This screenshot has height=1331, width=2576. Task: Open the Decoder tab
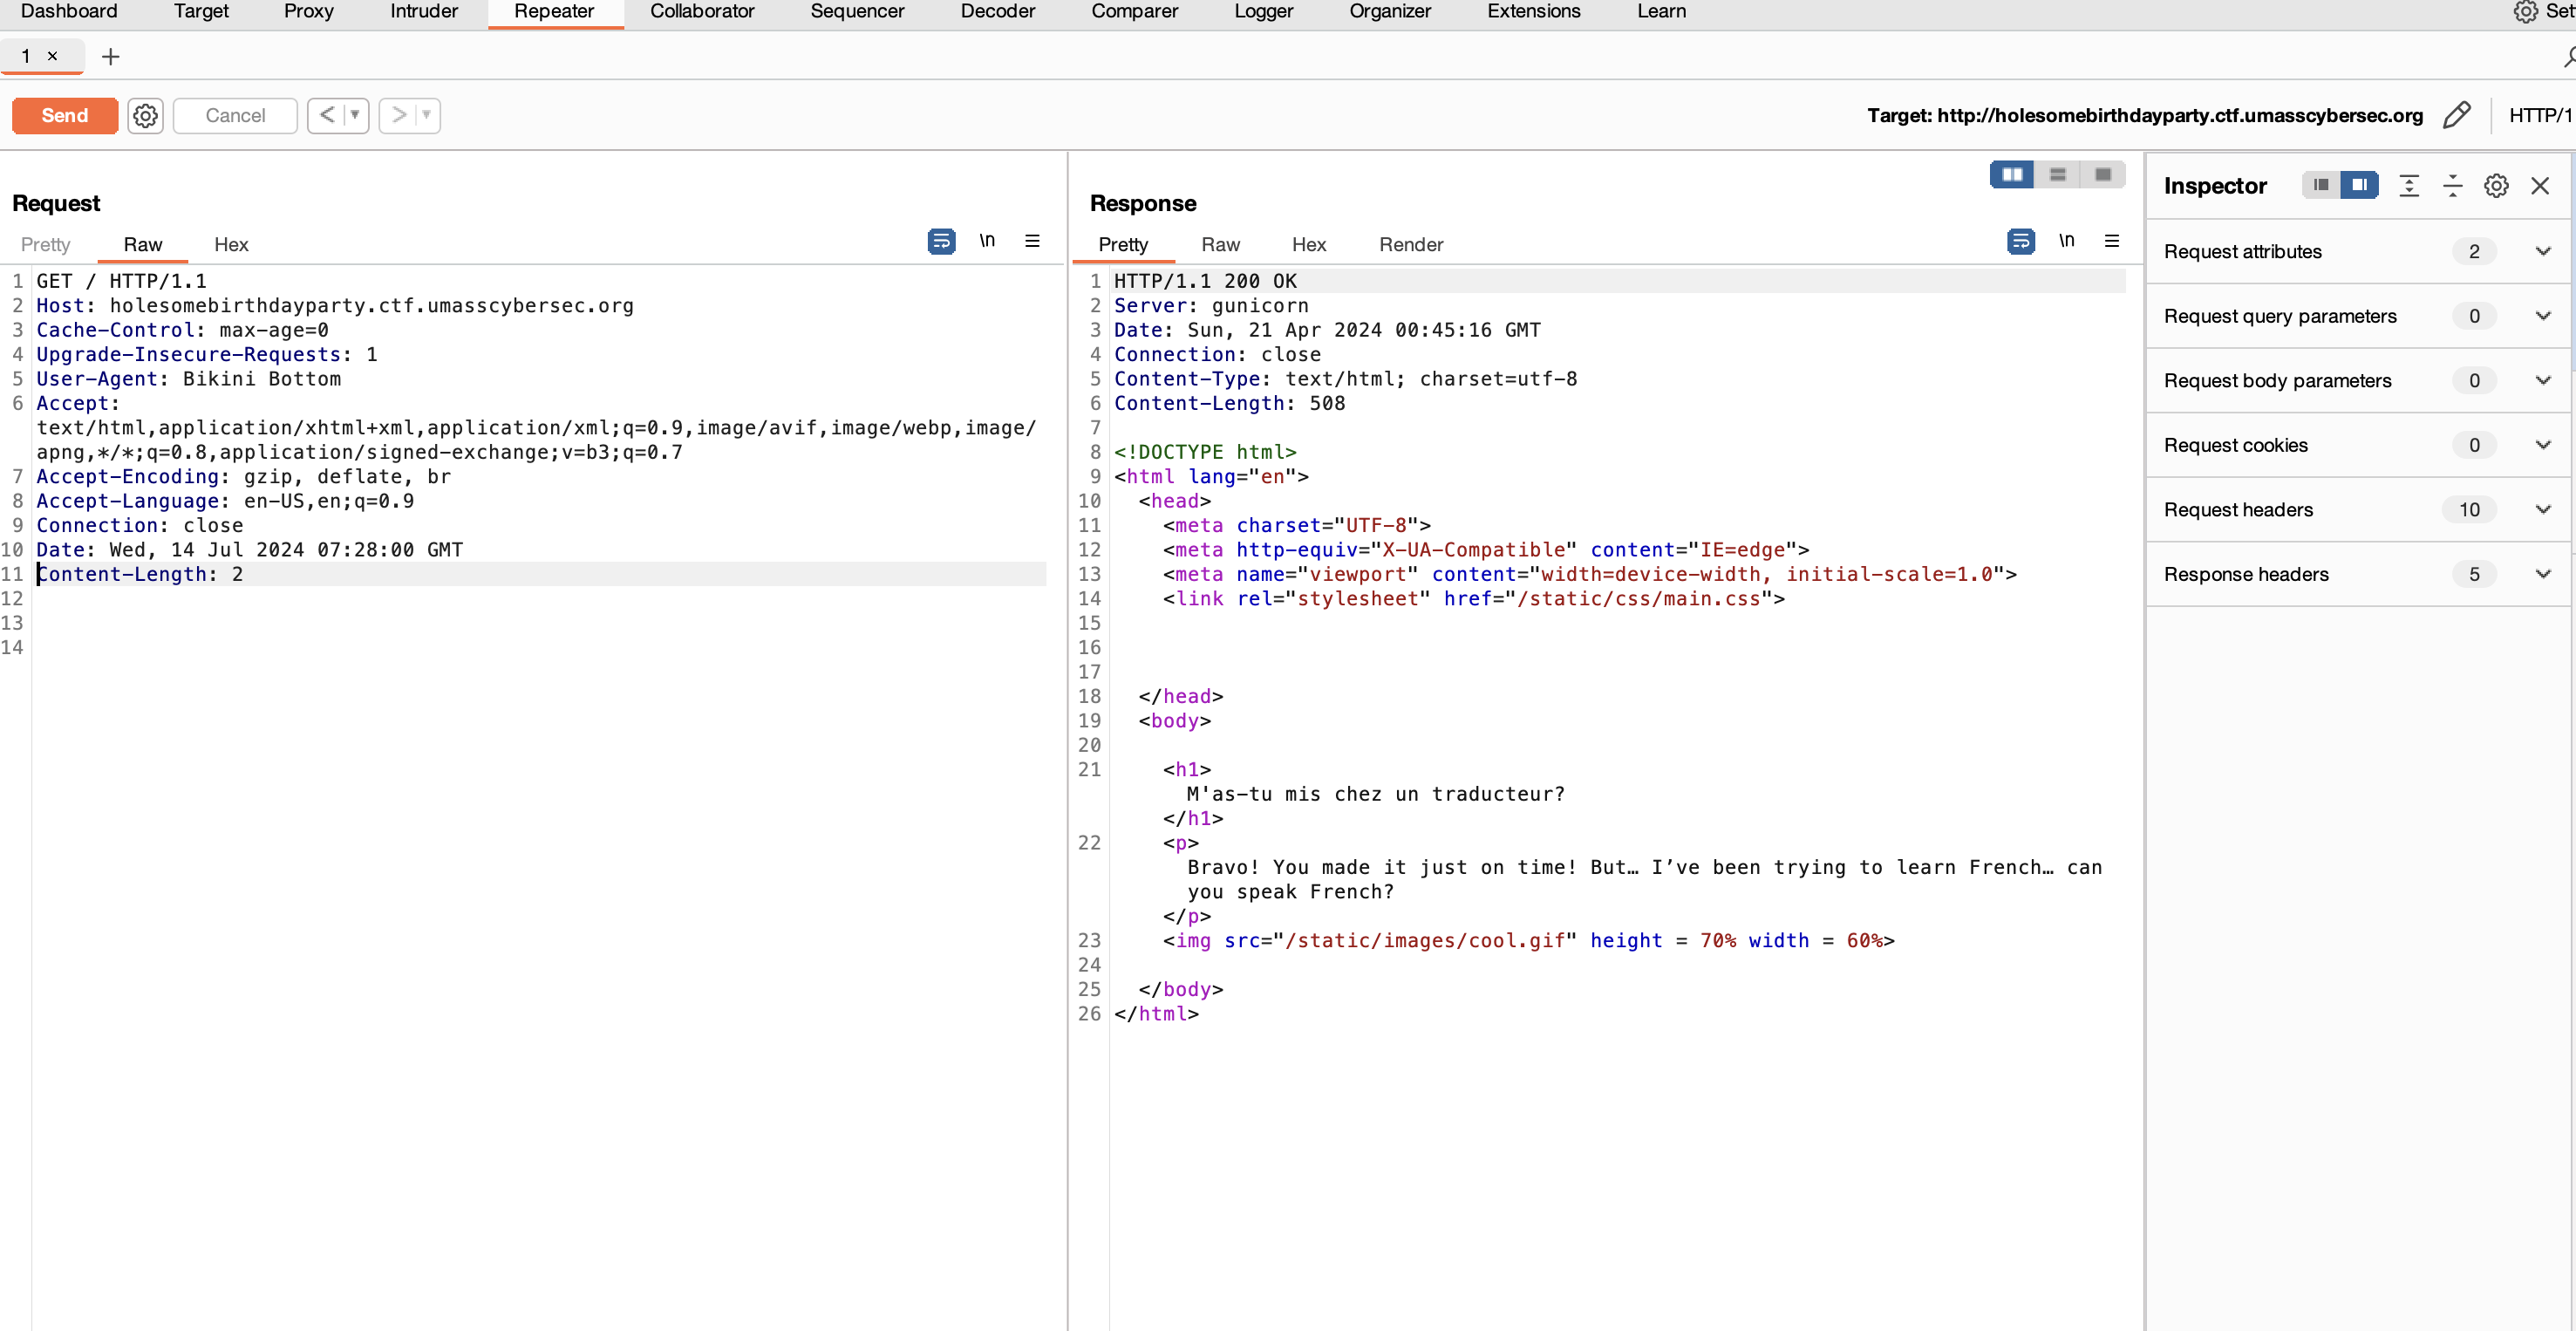point(997,12)
